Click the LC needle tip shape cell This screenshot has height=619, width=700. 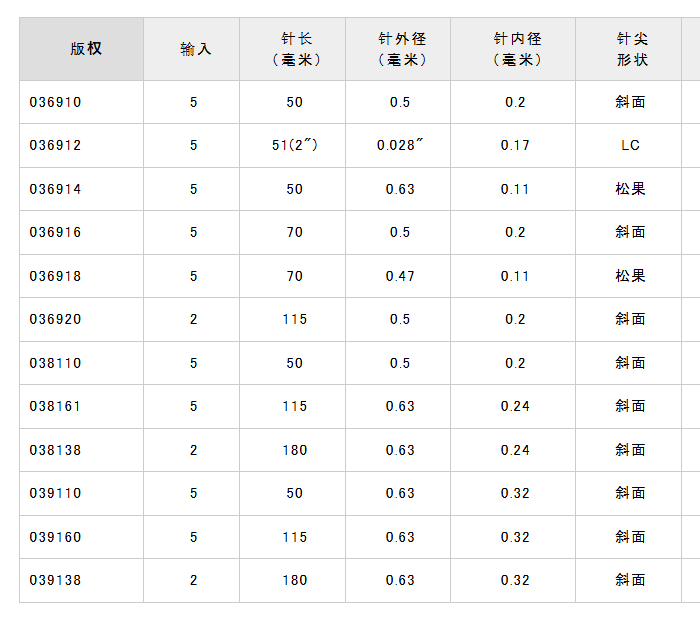(x=630, y=146)
